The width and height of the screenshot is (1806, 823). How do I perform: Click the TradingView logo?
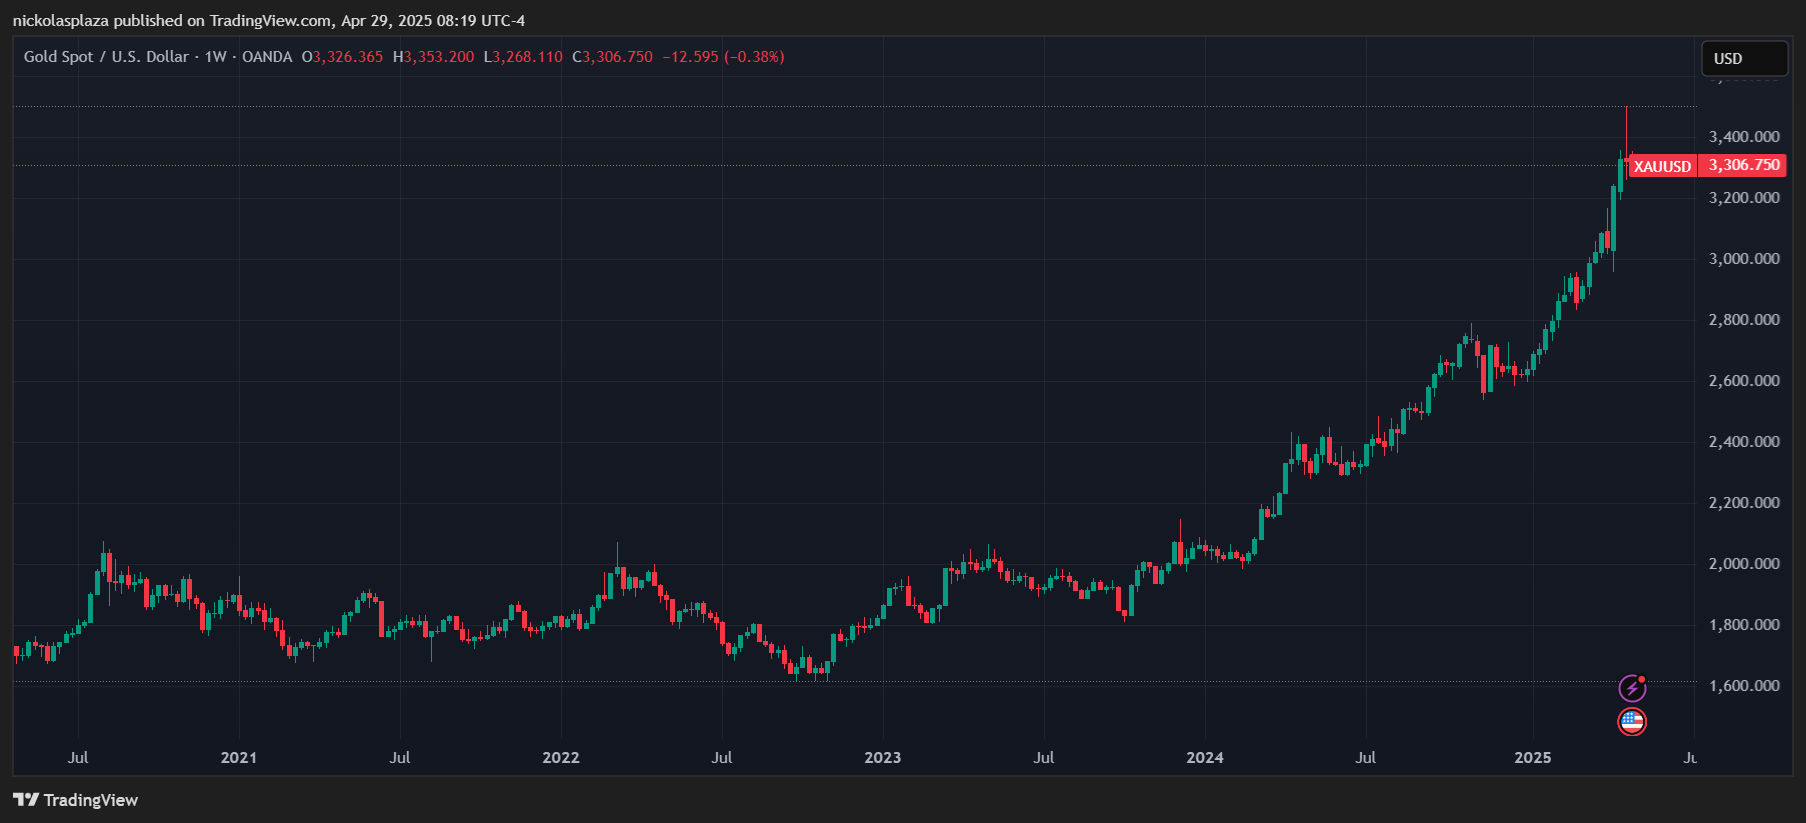75,800
